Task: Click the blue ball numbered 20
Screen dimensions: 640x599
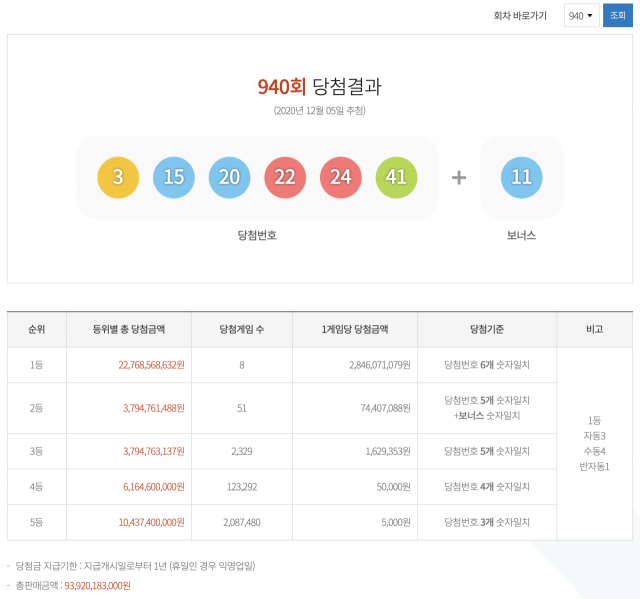Action: coord(229,177)
